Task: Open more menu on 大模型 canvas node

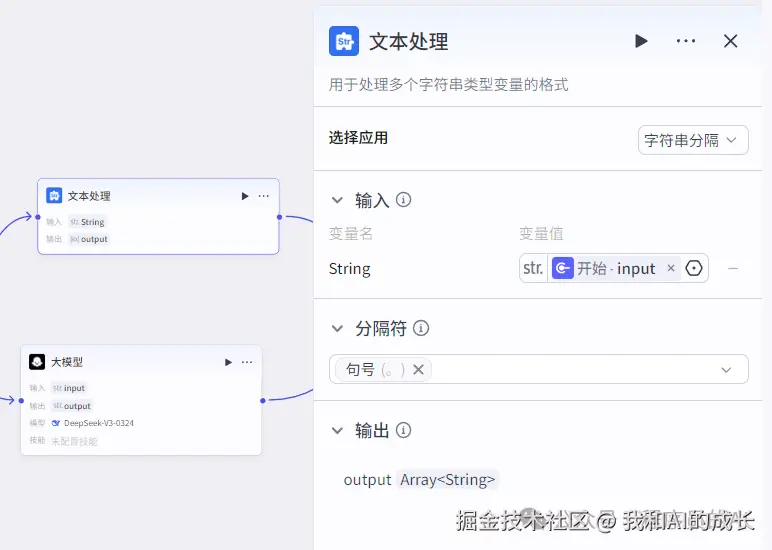Action: pos(247,362)
